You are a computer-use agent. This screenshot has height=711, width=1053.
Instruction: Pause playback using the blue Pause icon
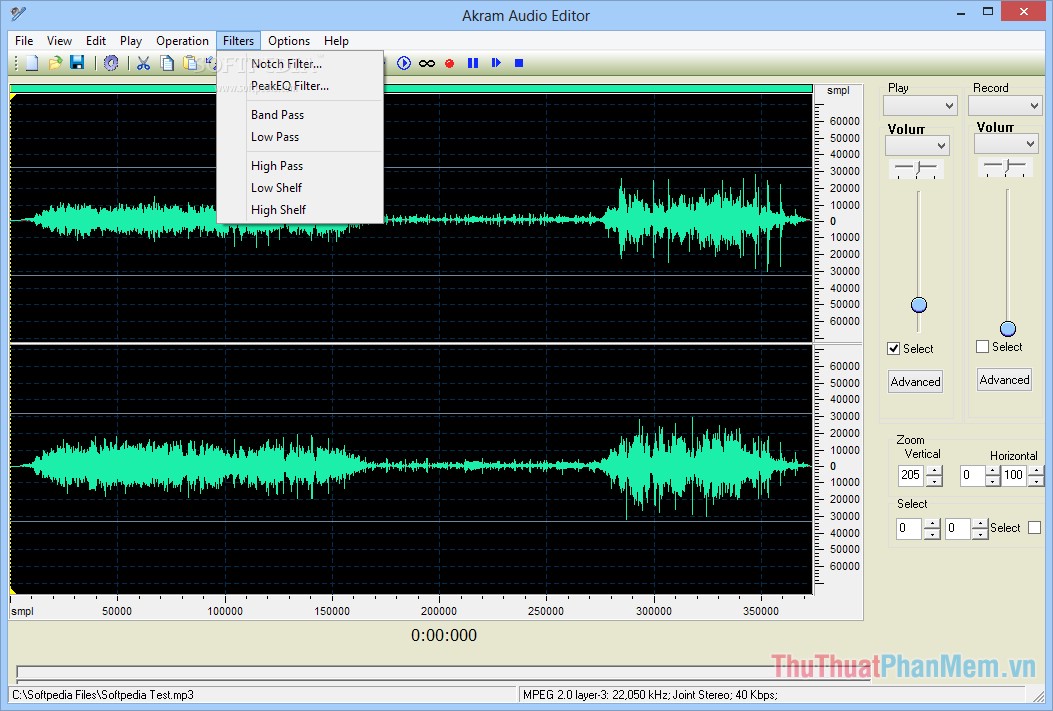tap(473, 63)
